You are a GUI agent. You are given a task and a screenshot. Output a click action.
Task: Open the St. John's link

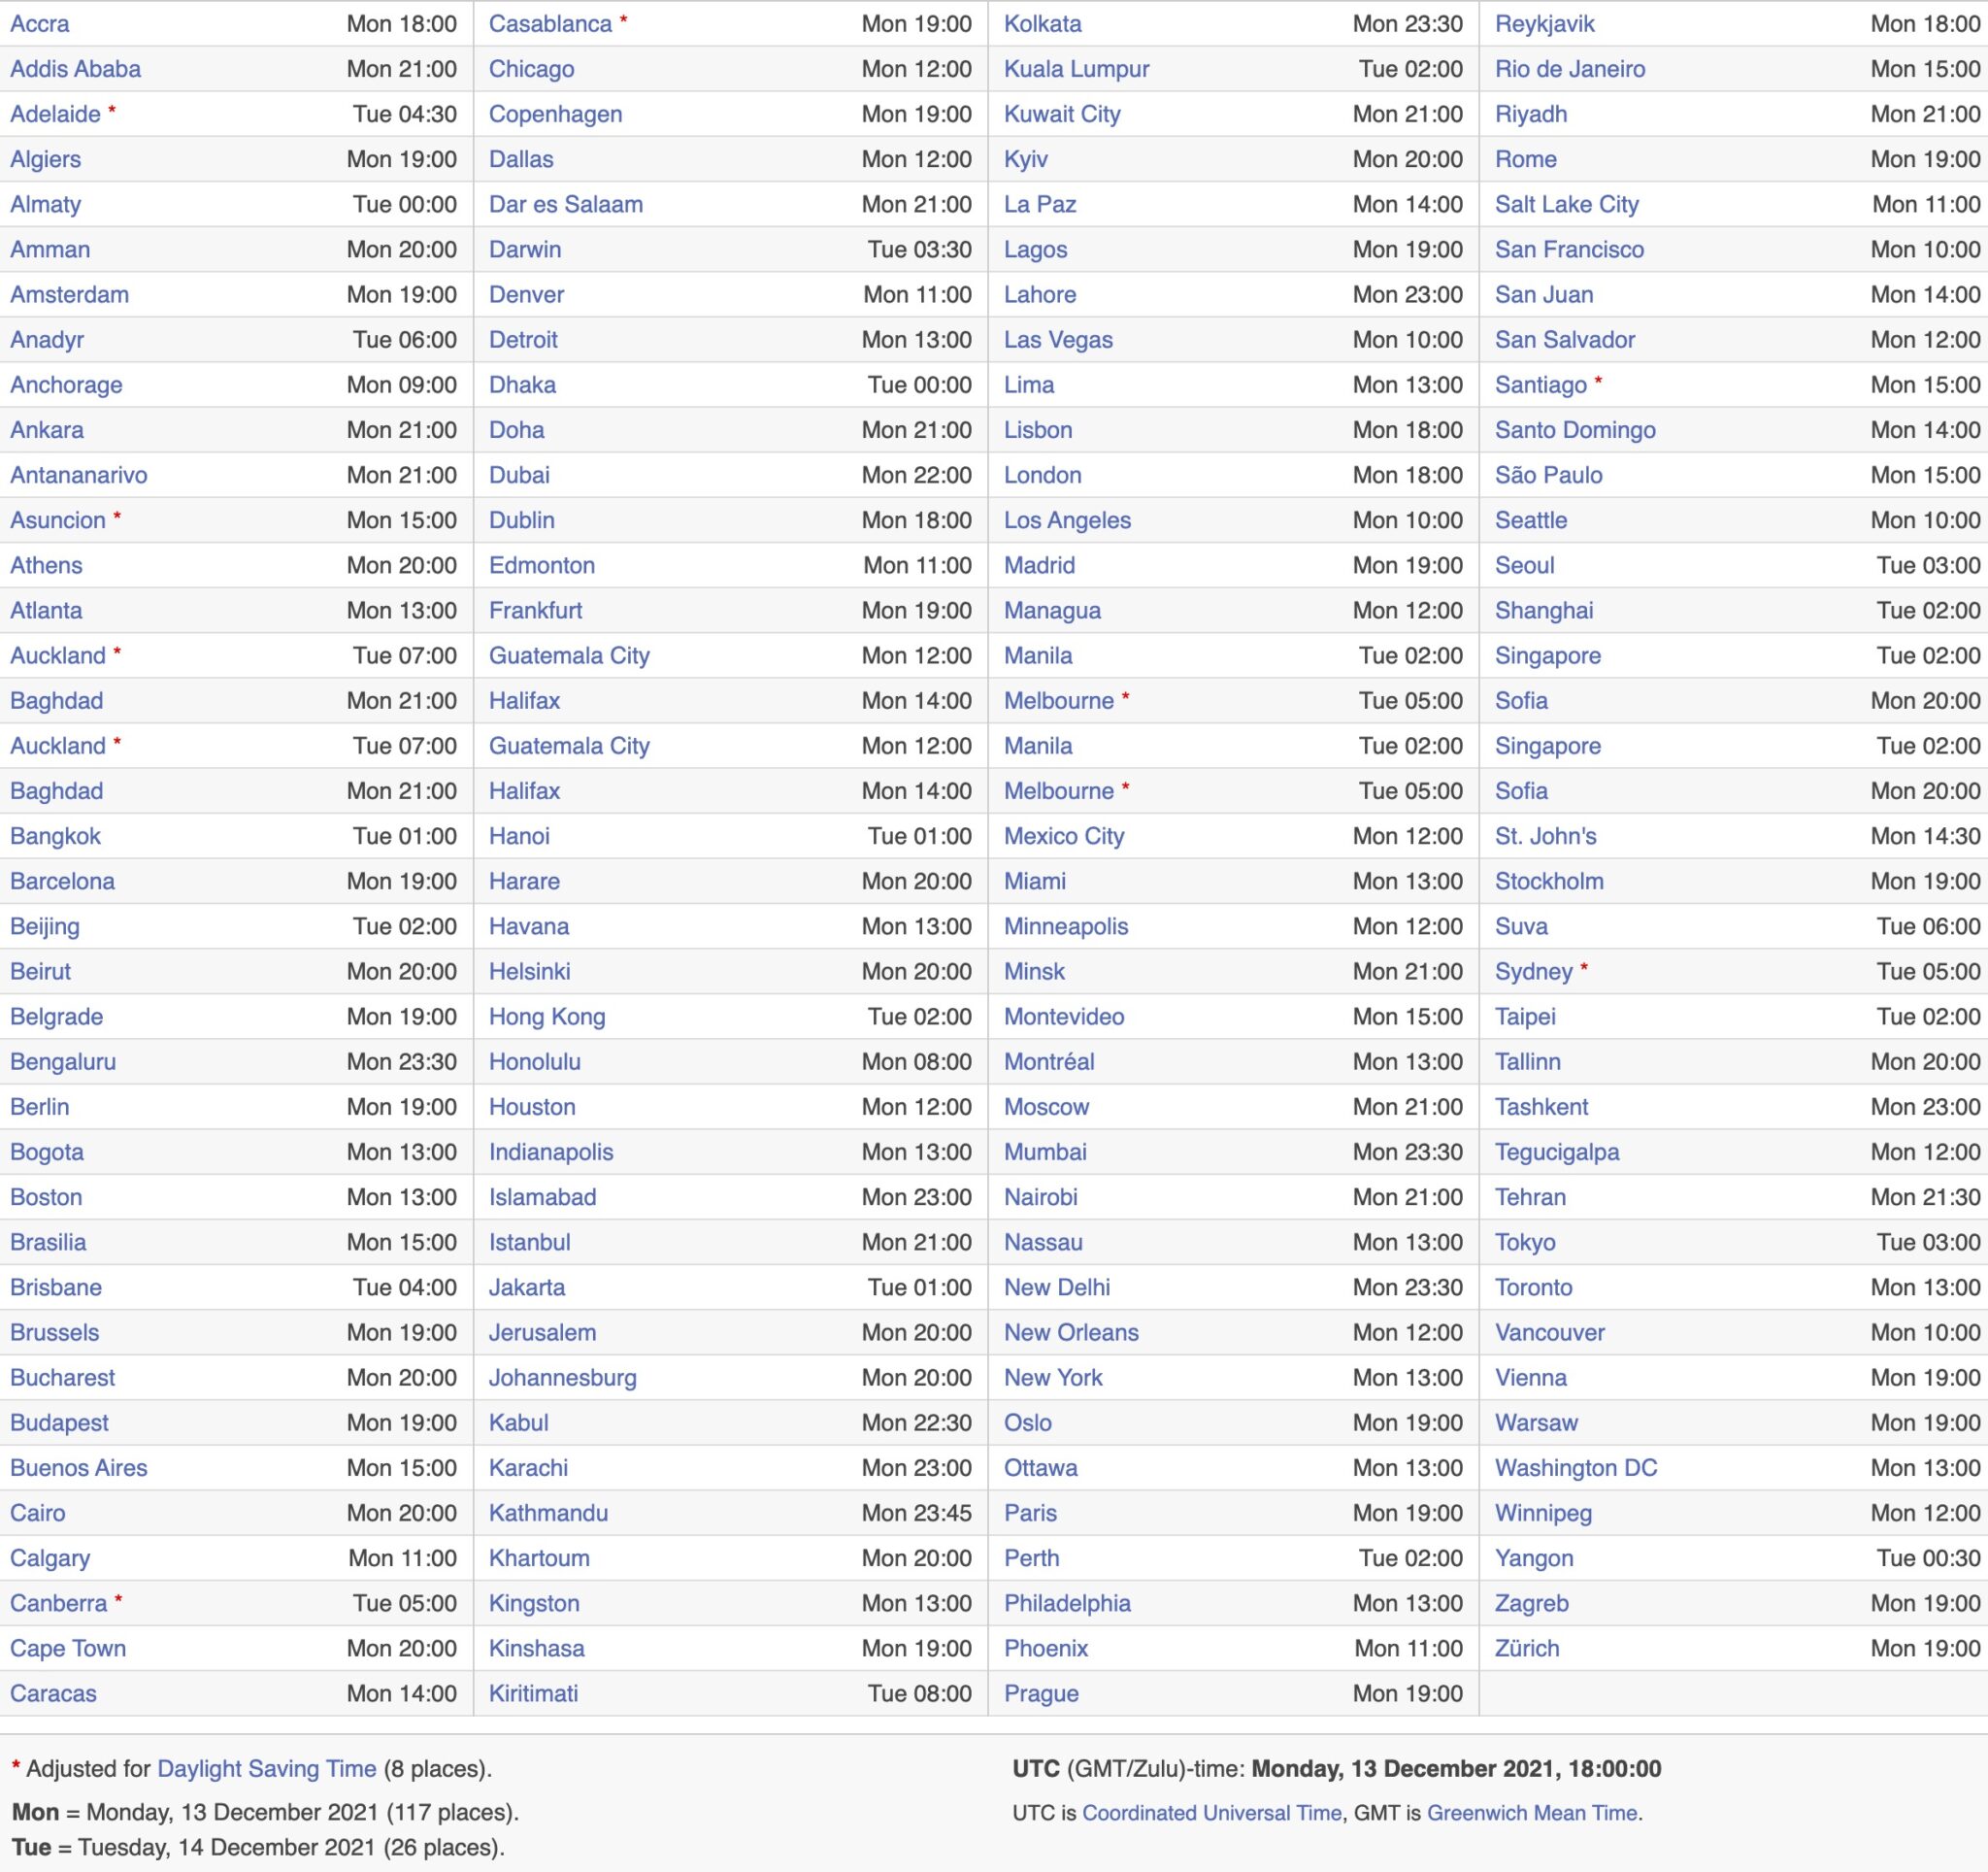[x=1545, y=836]
